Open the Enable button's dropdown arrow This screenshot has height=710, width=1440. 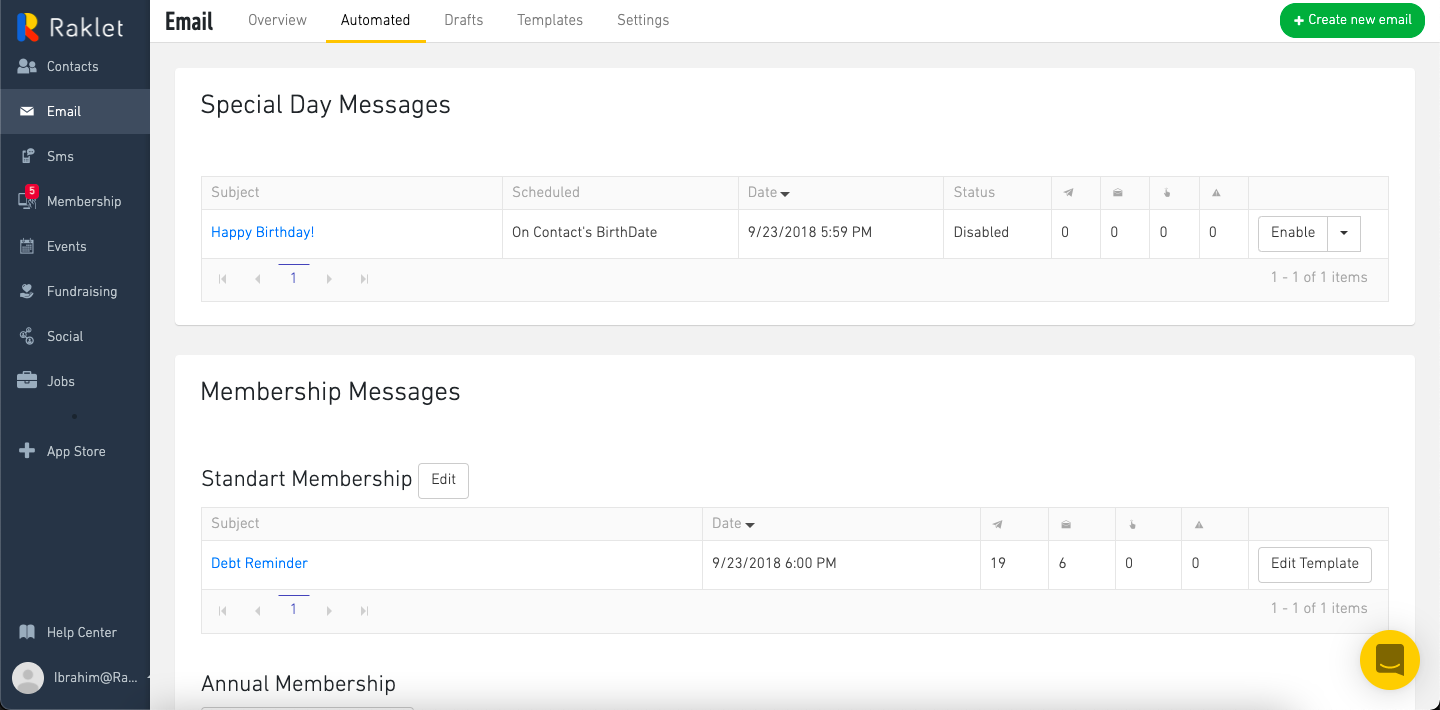coord(1343,233)
